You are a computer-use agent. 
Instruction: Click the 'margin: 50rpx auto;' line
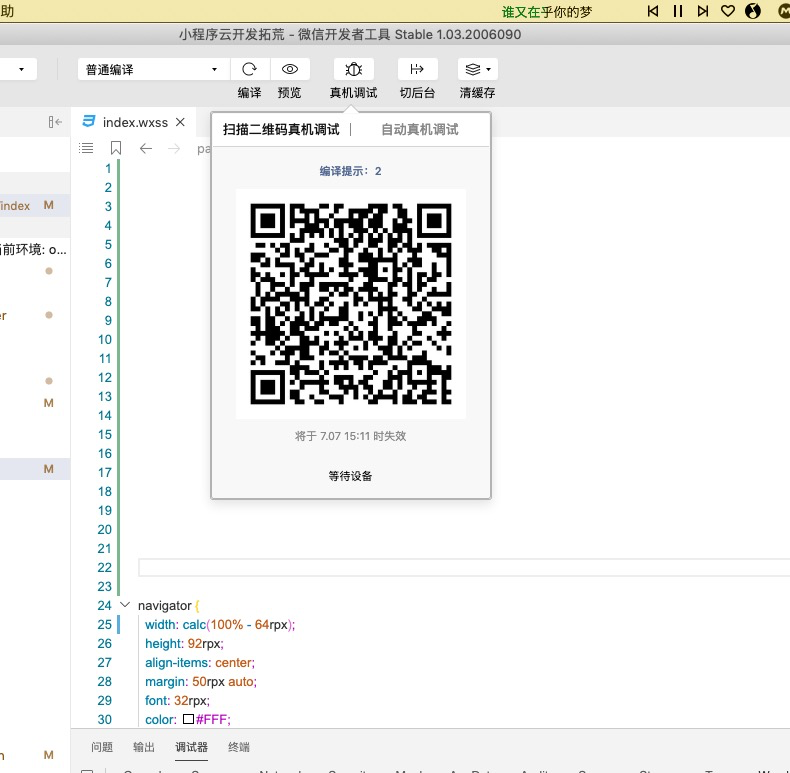pos(201,681)
